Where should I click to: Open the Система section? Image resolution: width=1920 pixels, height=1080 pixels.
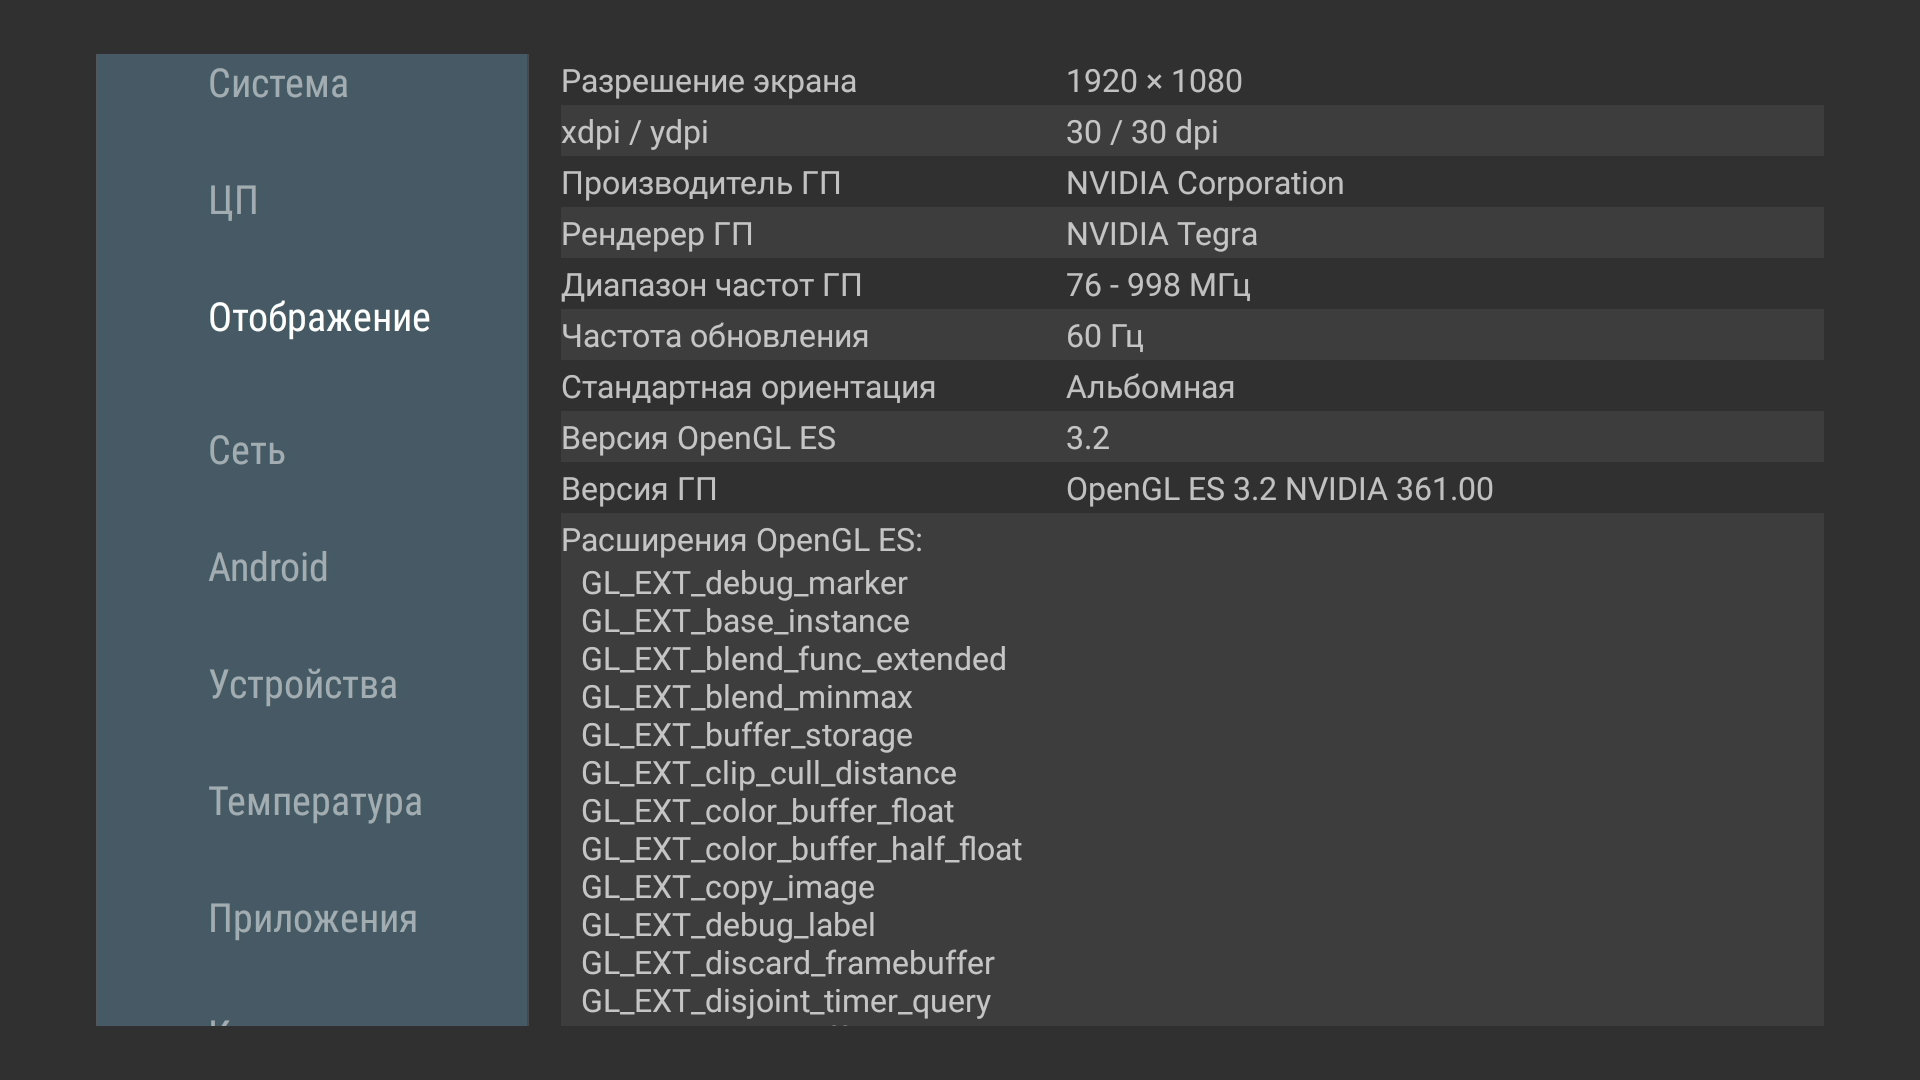278,84
